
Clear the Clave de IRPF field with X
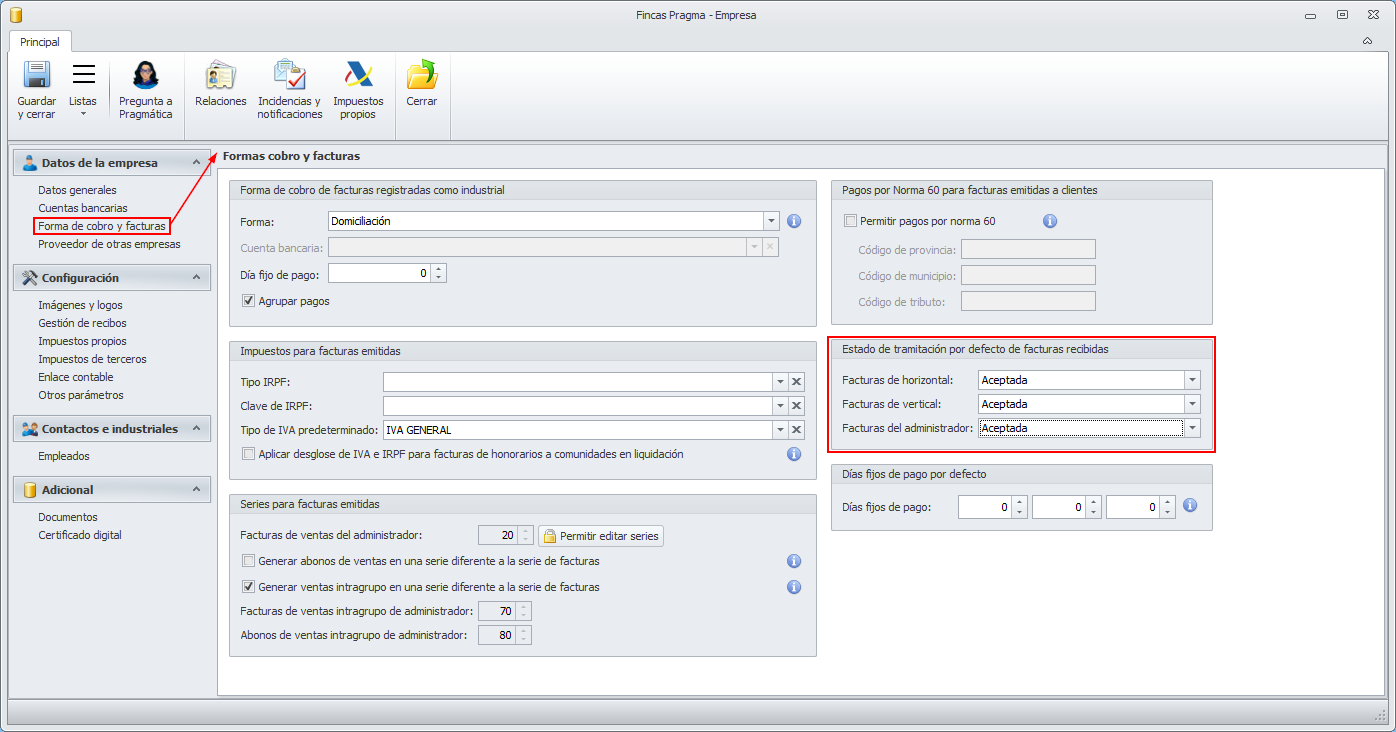tap(797, 405)
